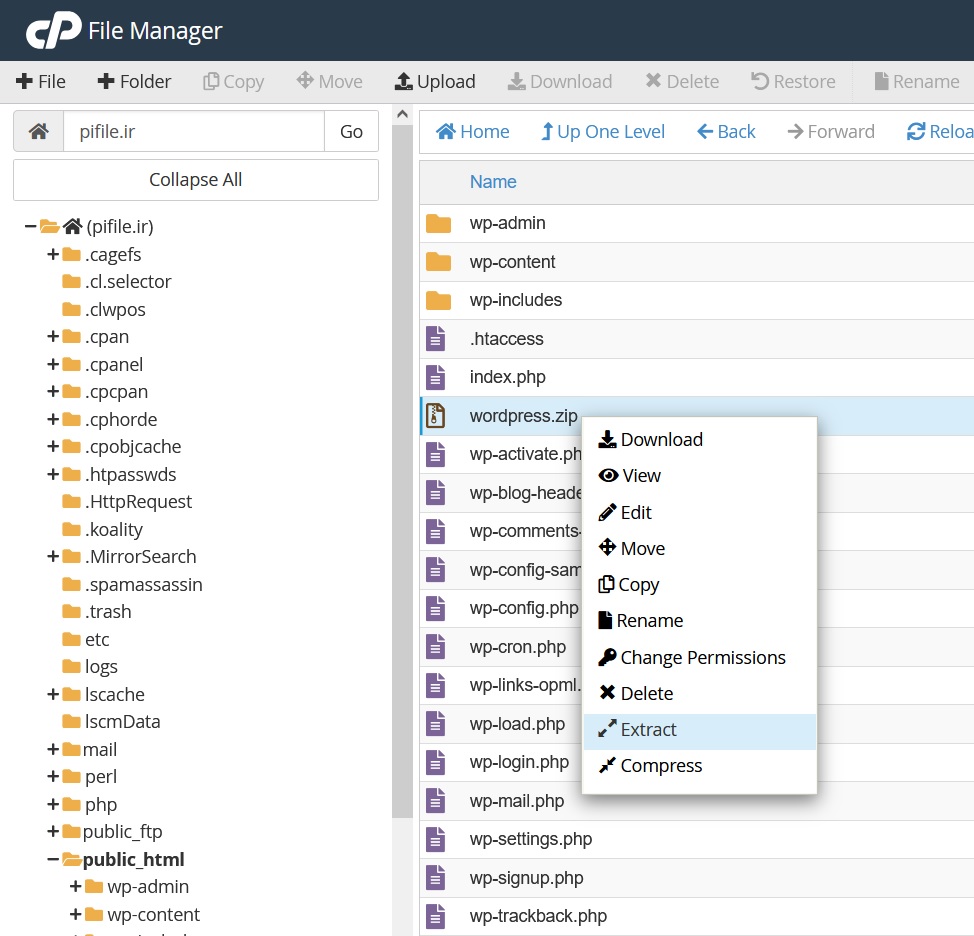Choose Delete from the context menu

click(699, 693)
